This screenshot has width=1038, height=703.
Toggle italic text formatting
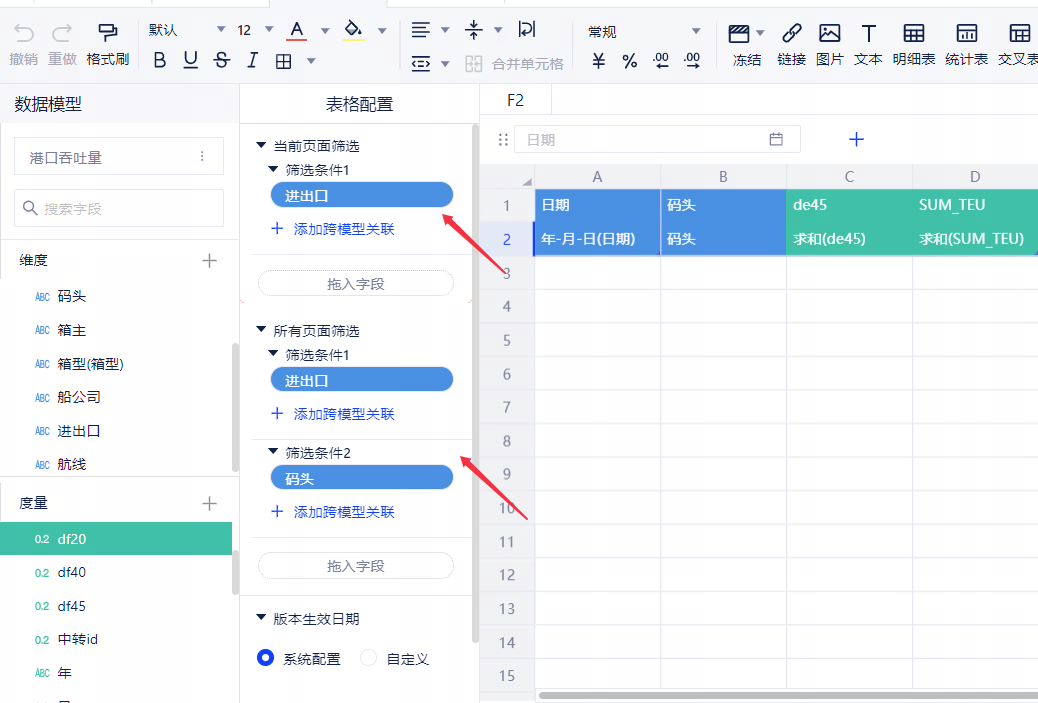point(252,61)
